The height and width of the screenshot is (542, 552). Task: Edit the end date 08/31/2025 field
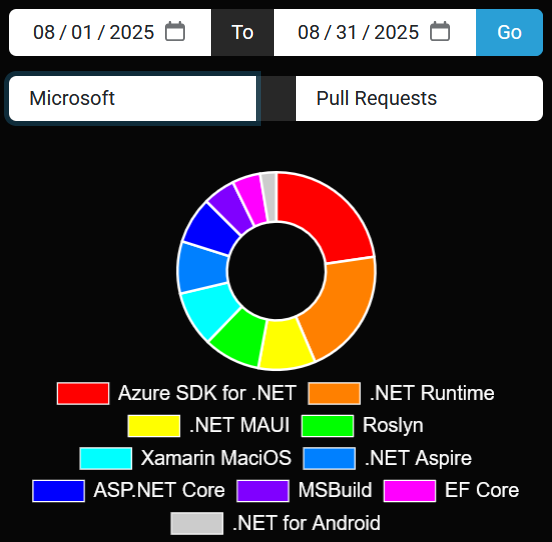(375, 32)
